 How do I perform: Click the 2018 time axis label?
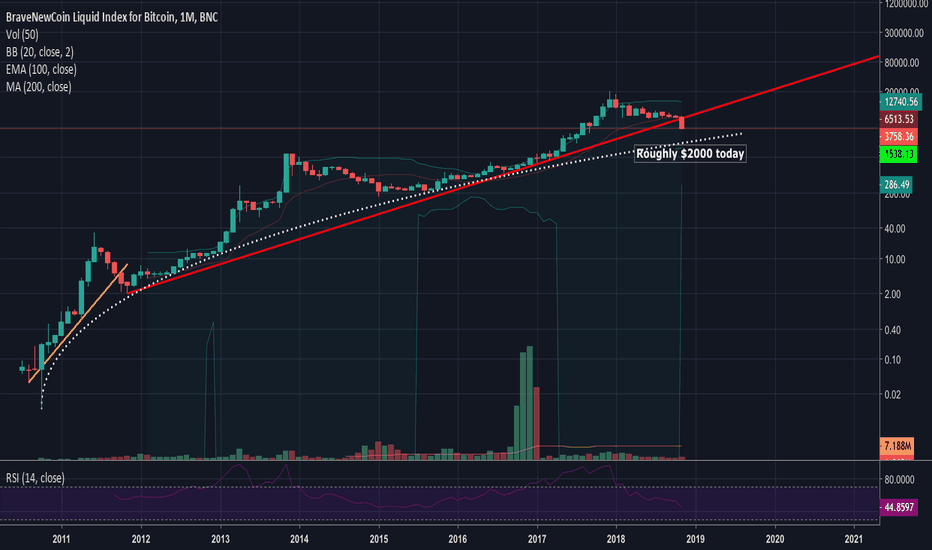click(616, 539)
